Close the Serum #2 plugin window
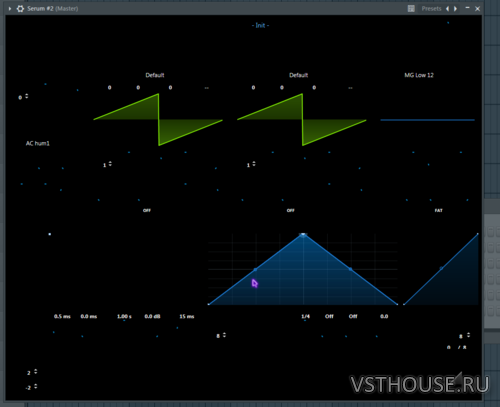The height and width of the screenshot is (407, 500). tap(477, 9)
